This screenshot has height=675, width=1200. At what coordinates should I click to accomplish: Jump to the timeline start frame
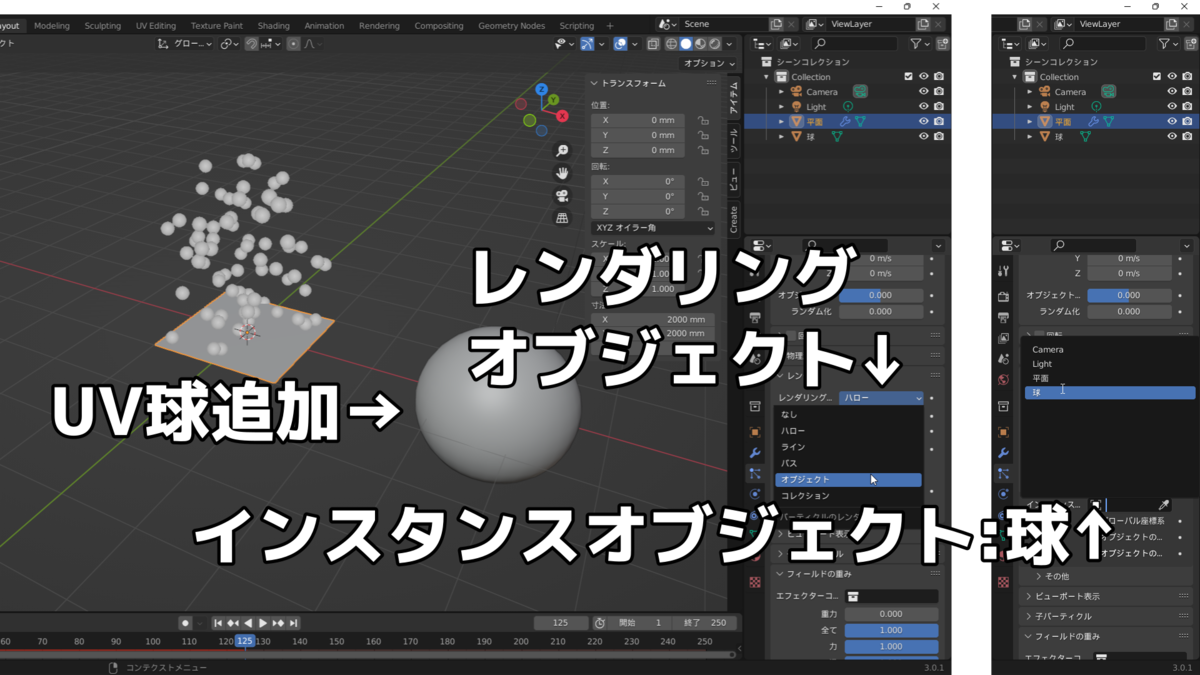(x=218, y=623)
